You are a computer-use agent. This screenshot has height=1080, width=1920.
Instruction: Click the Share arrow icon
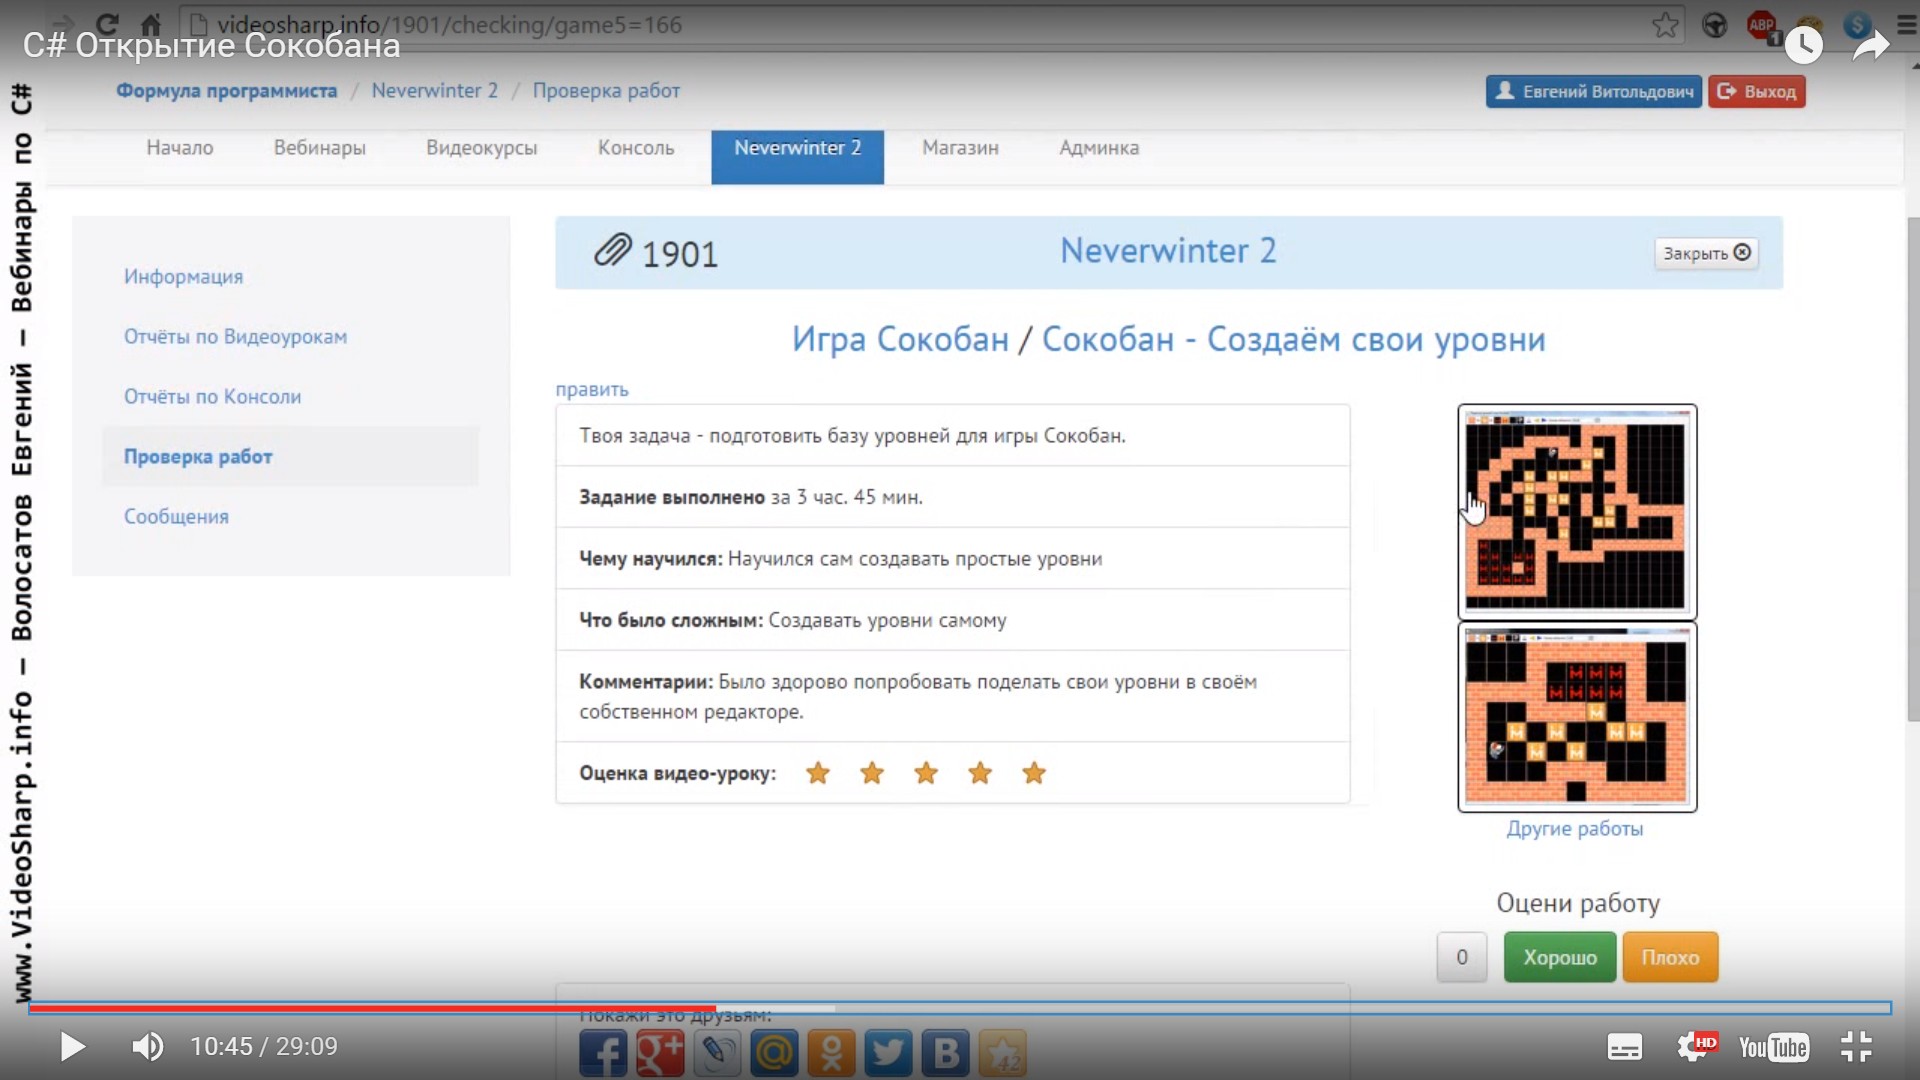point(1870,45)
